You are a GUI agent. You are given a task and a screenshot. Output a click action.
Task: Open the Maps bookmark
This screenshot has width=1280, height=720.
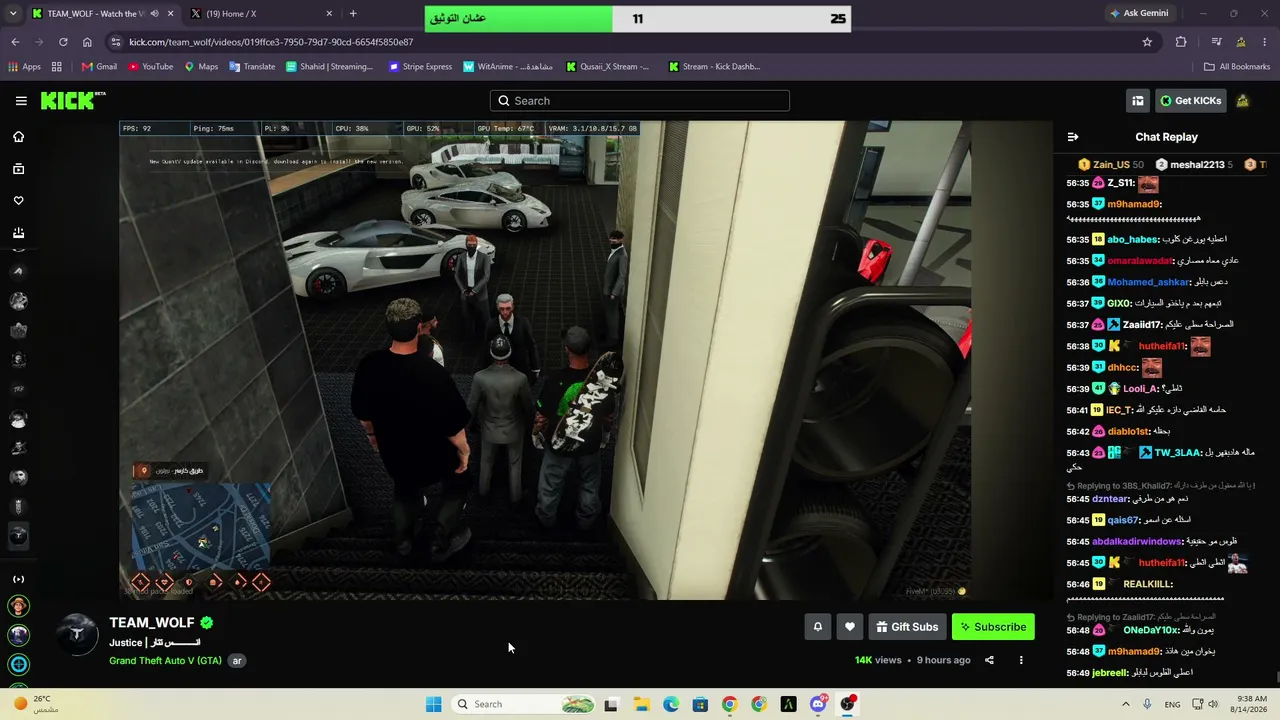(x=200, y=67)
